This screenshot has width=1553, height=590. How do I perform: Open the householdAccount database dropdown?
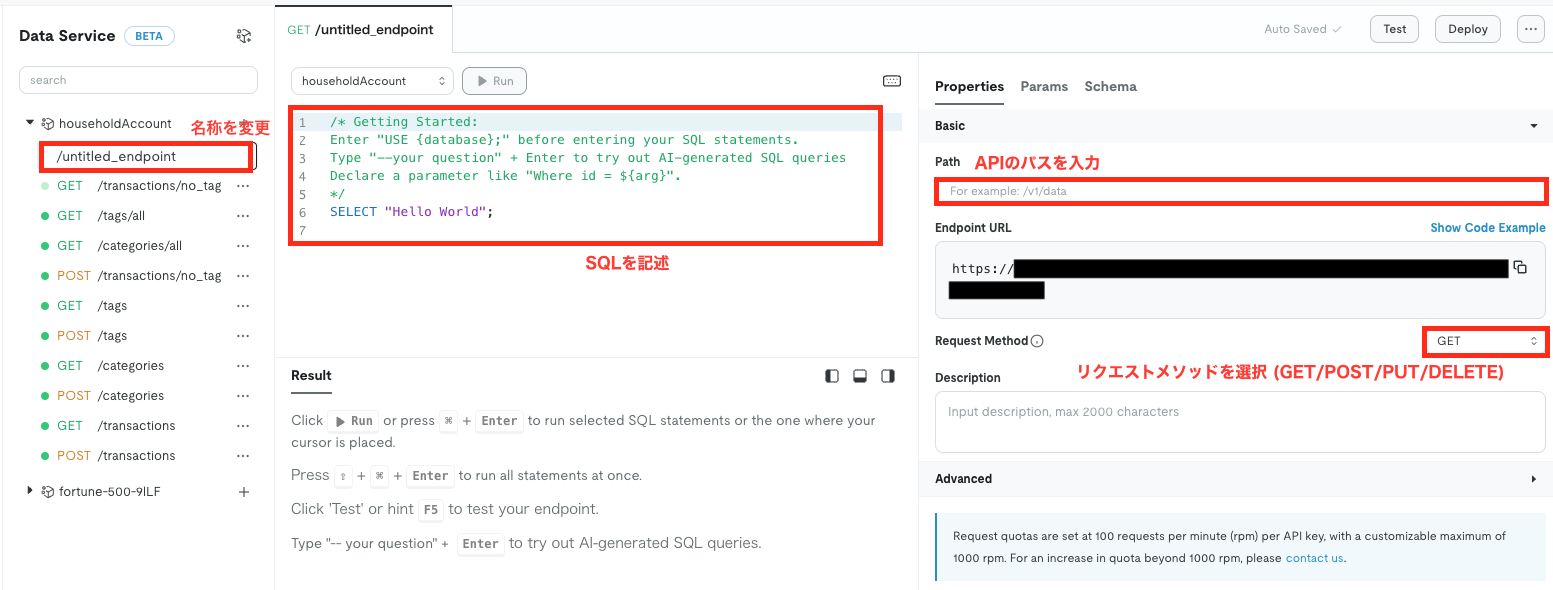pyautogui.click(x=372, y=81)
